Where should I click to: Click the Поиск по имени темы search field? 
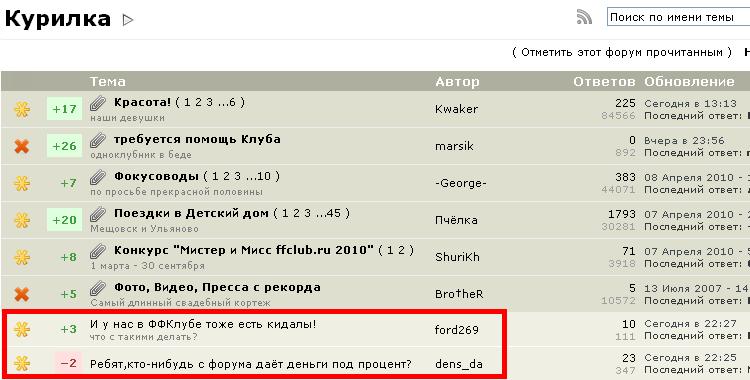point(678,17)
